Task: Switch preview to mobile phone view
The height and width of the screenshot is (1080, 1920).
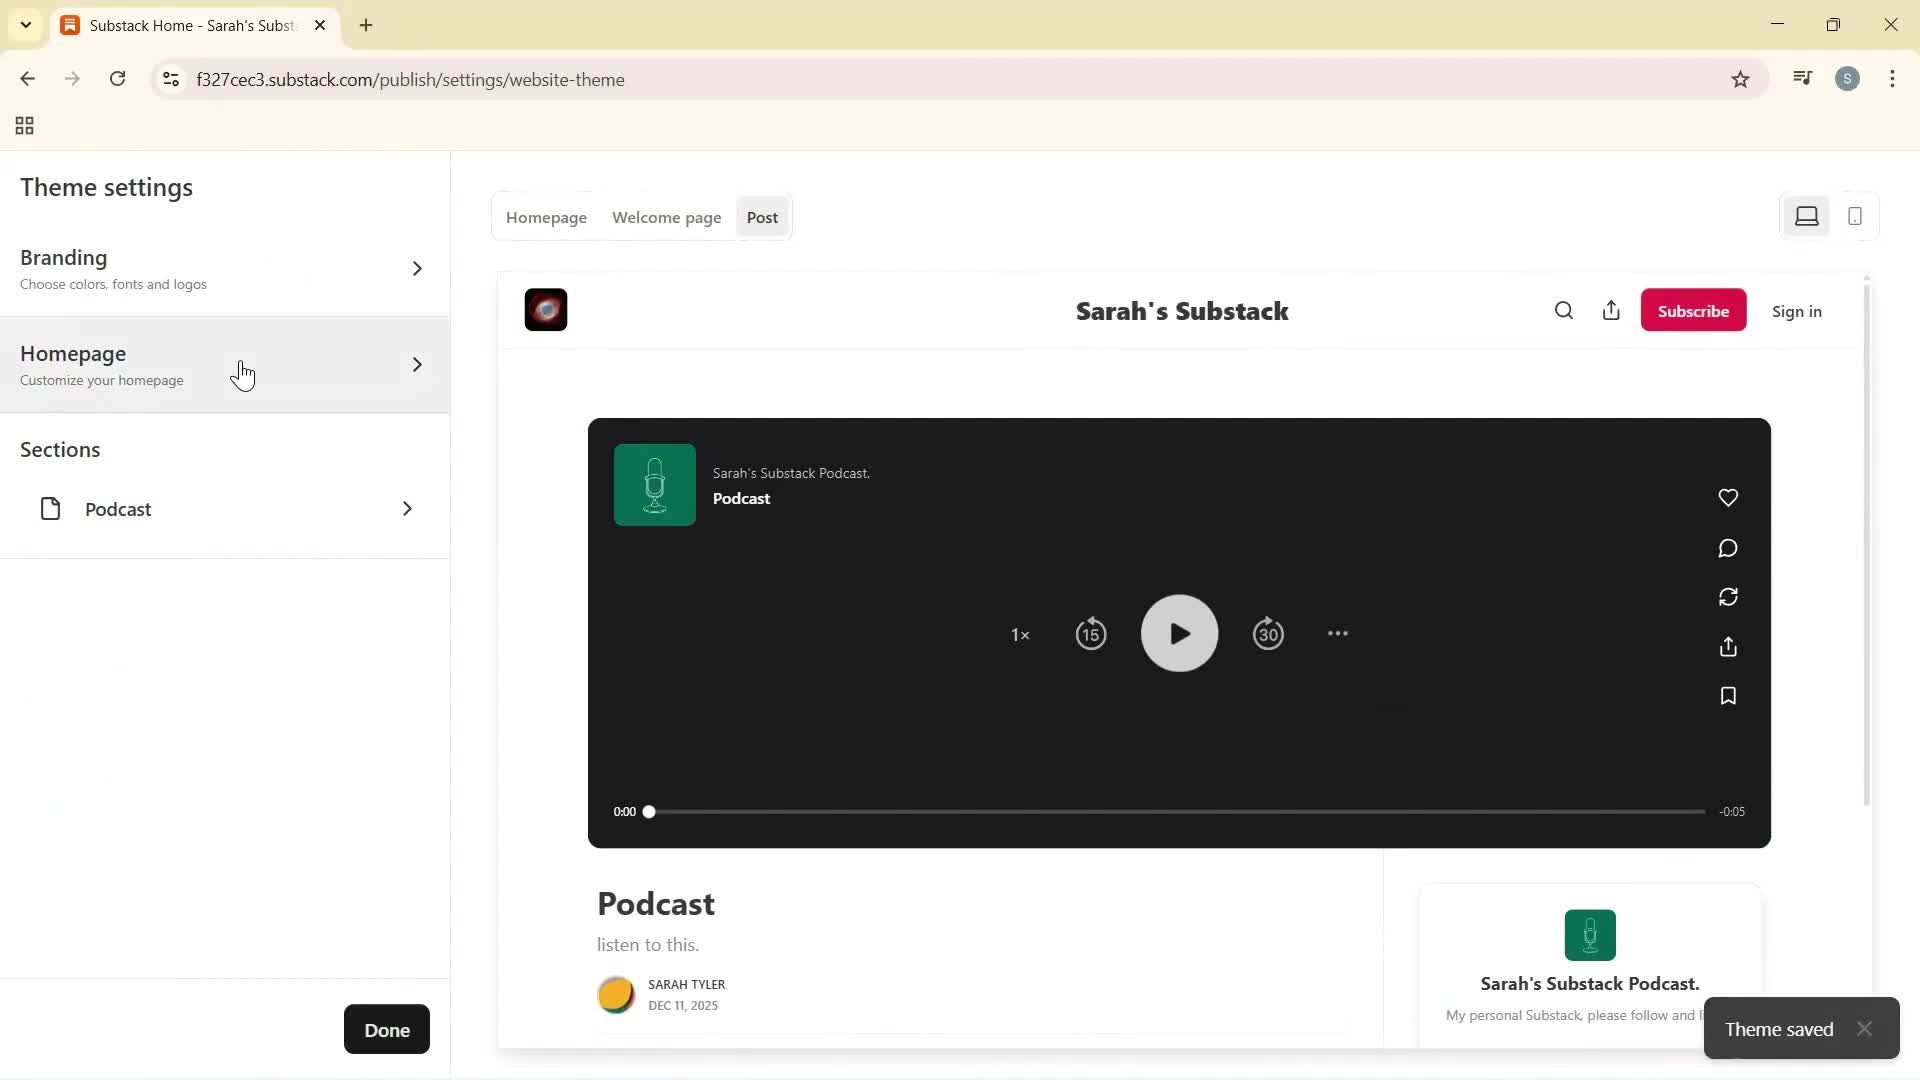Action: point(1855,217)
